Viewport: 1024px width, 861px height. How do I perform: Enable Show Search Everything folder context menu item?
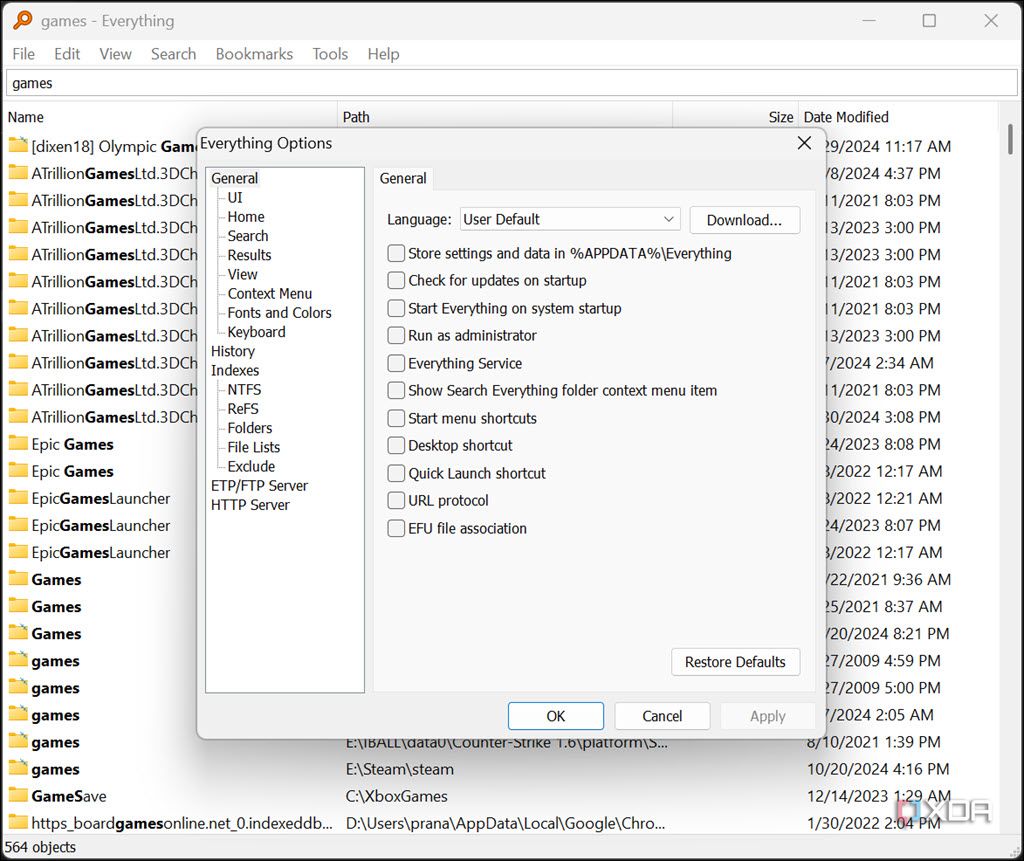click(396, 390)
